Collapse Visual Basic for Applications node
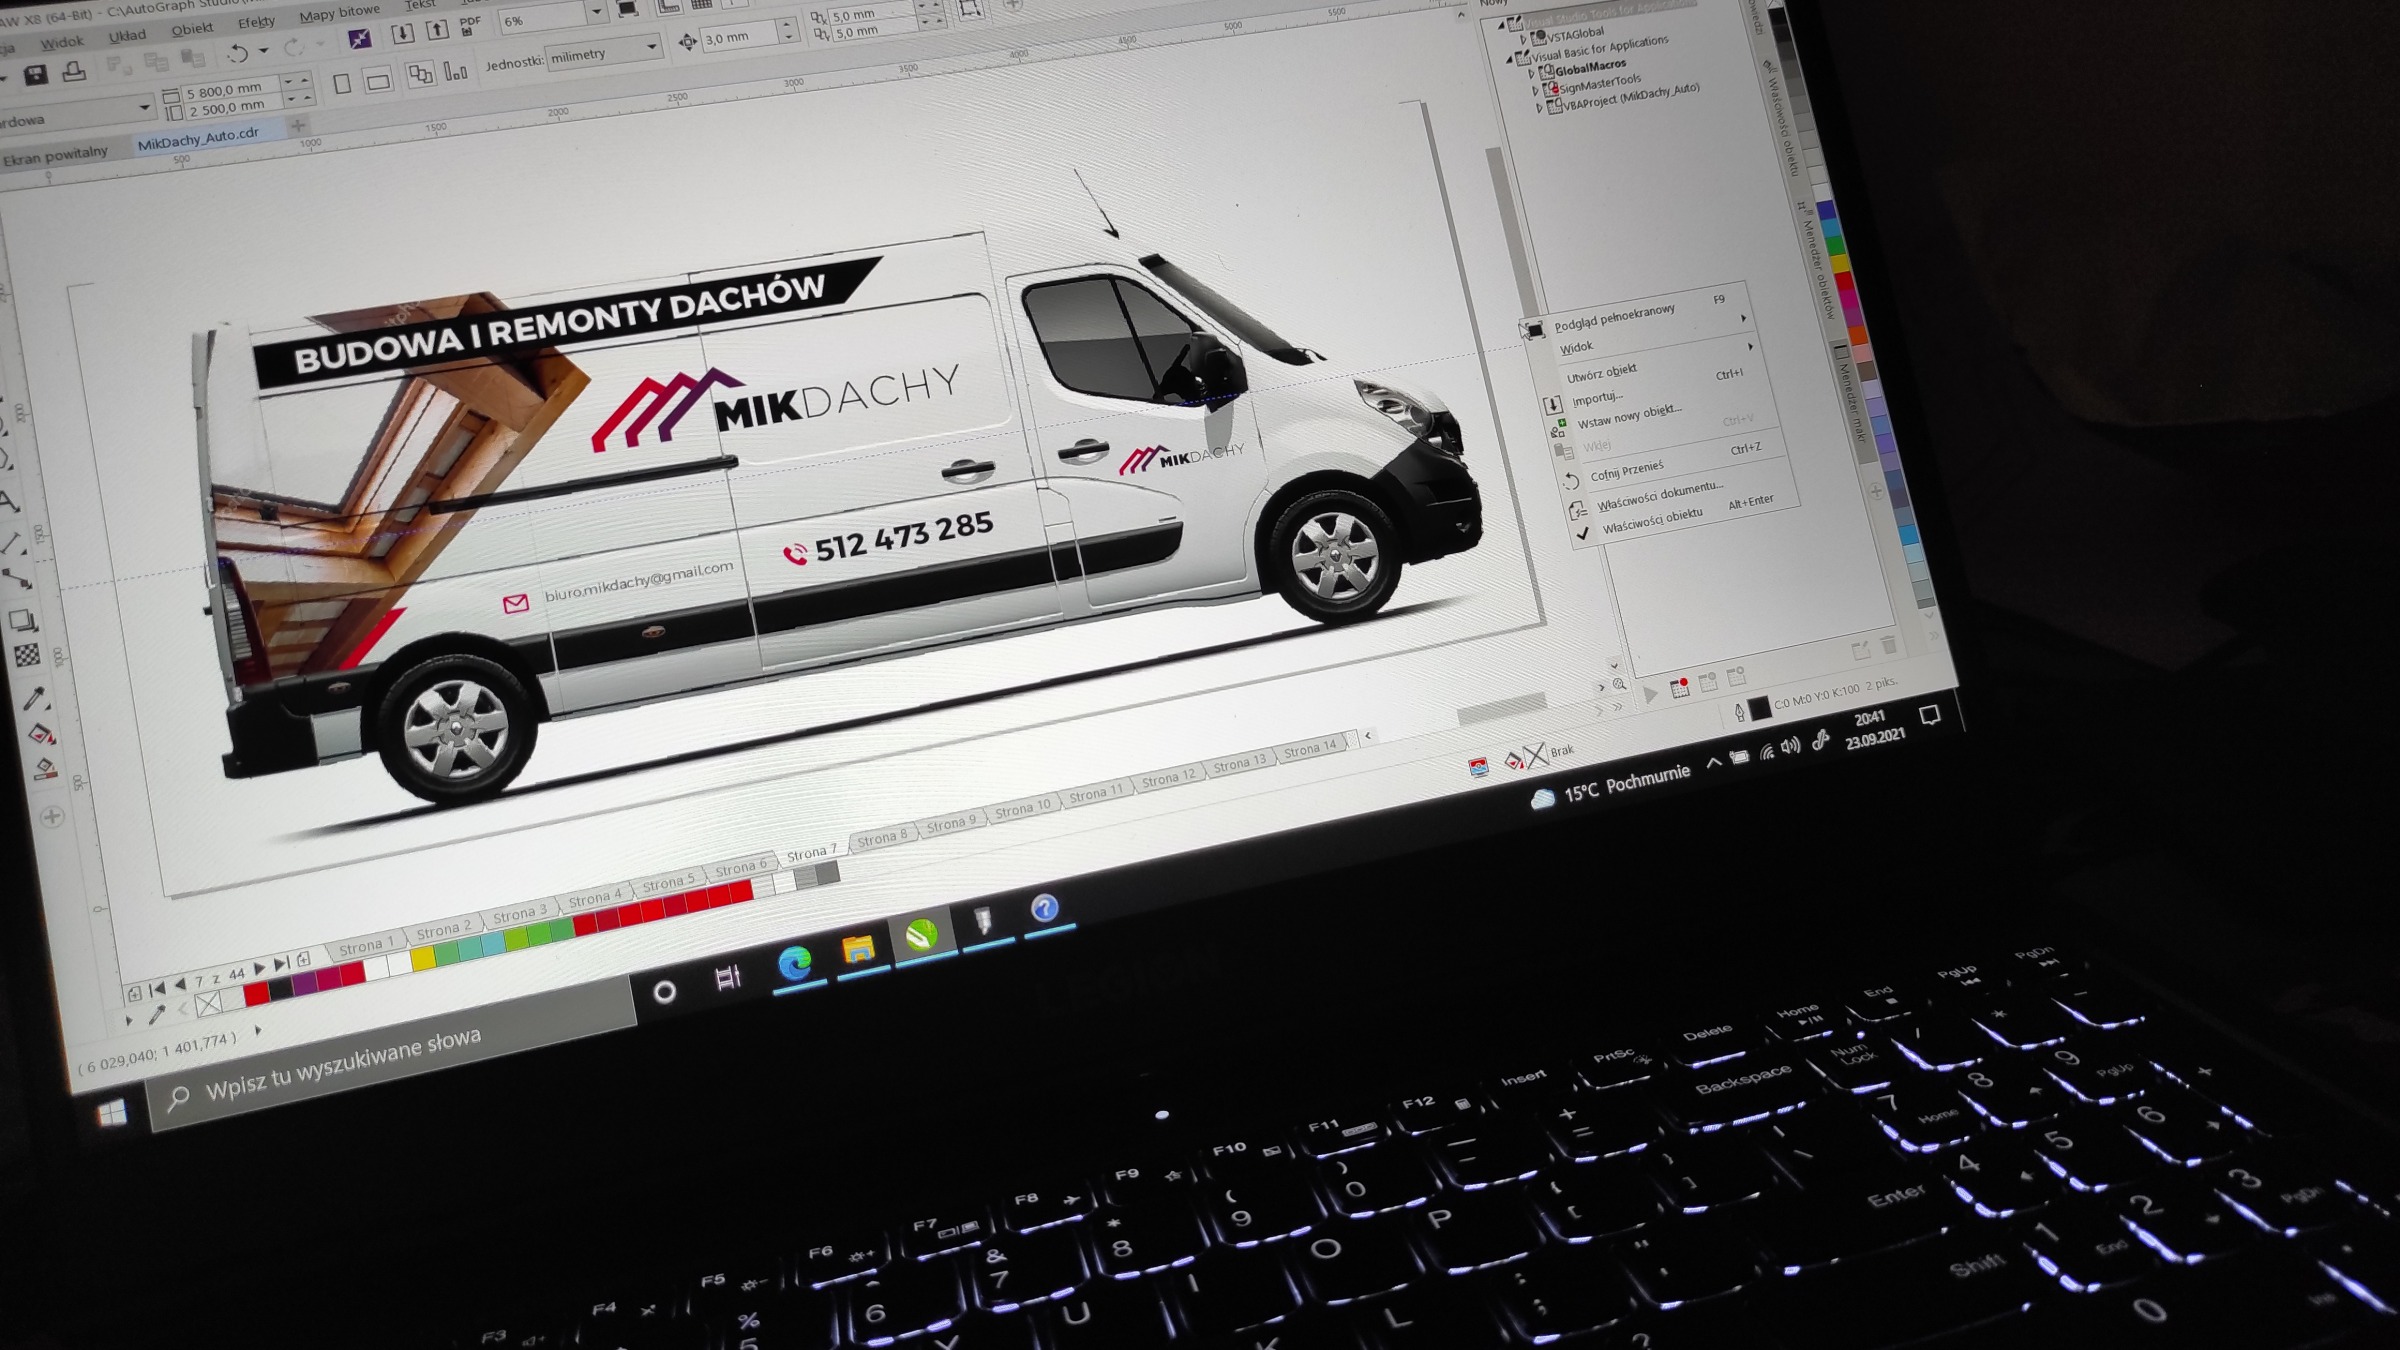 (x=1510, y=60)
